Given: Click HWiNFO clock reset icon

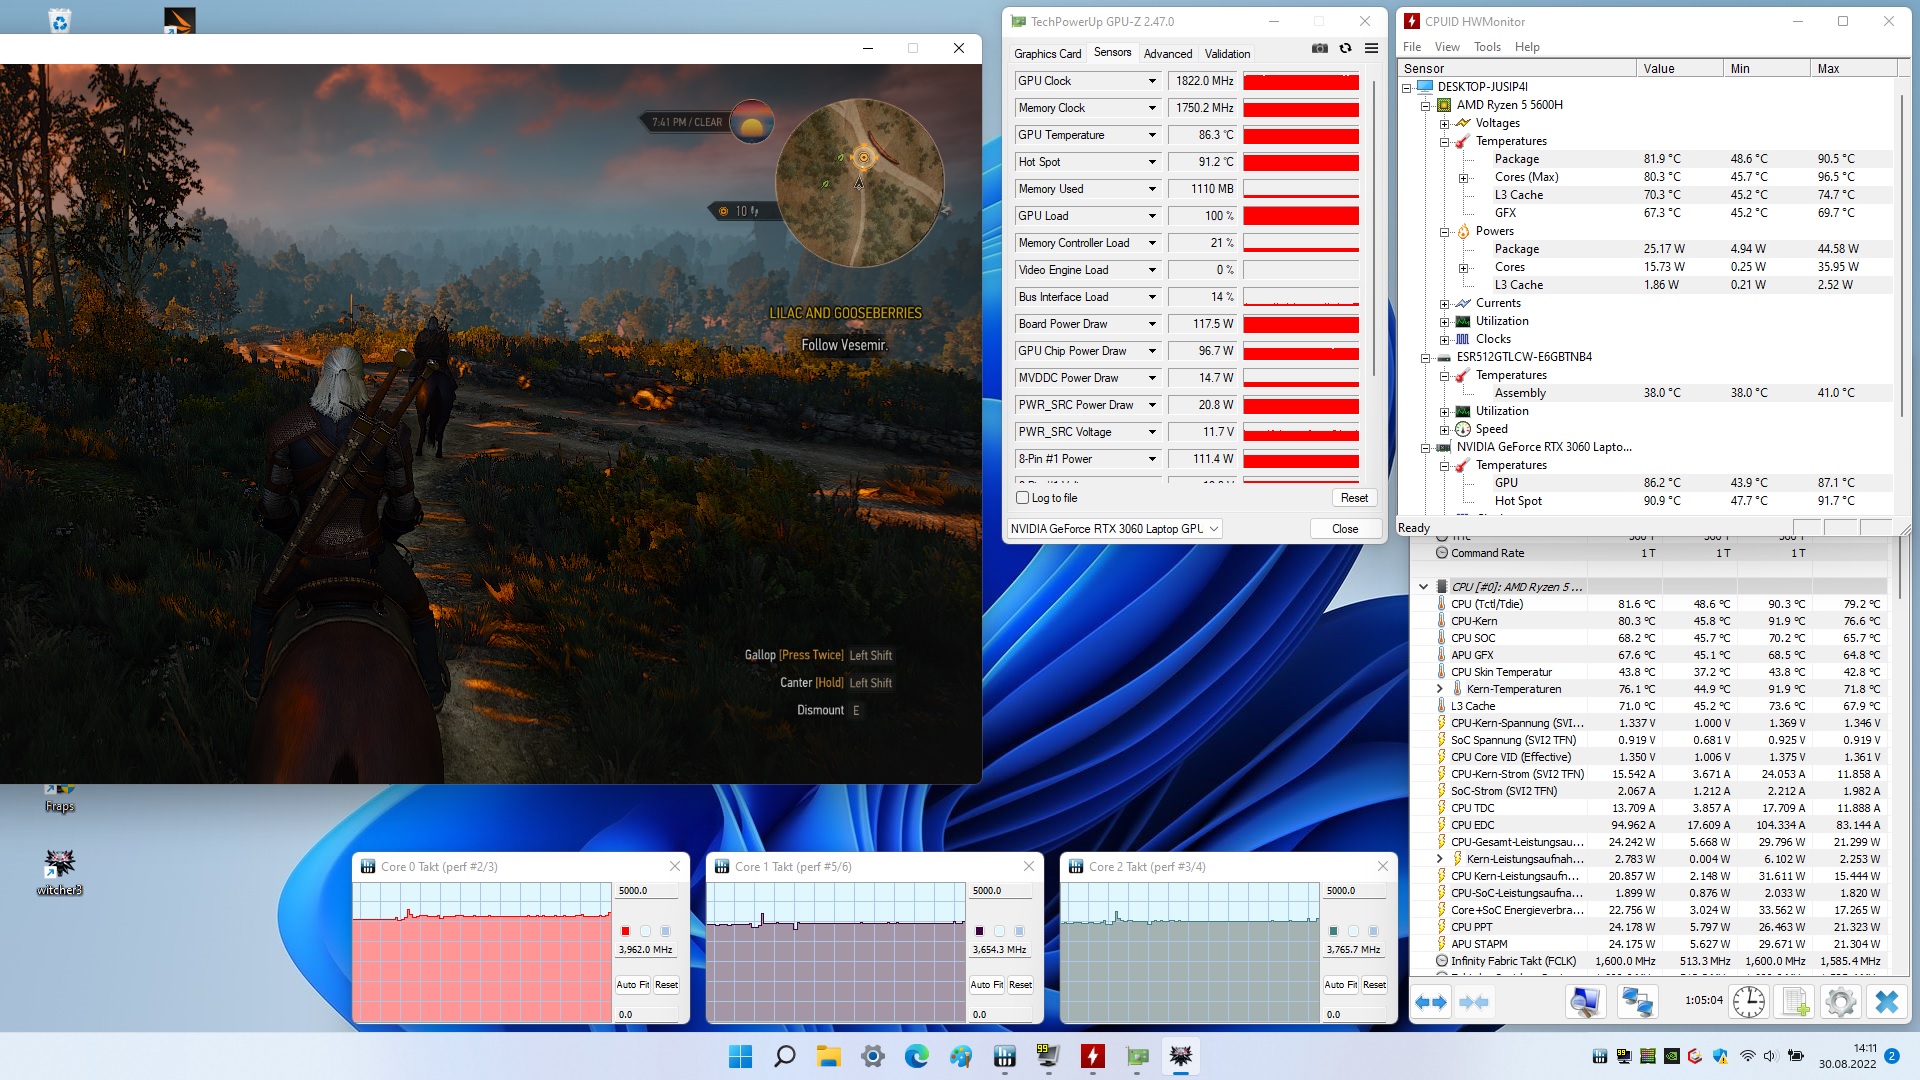Looking at the screenshot, I should (x=1748, y=1002).
